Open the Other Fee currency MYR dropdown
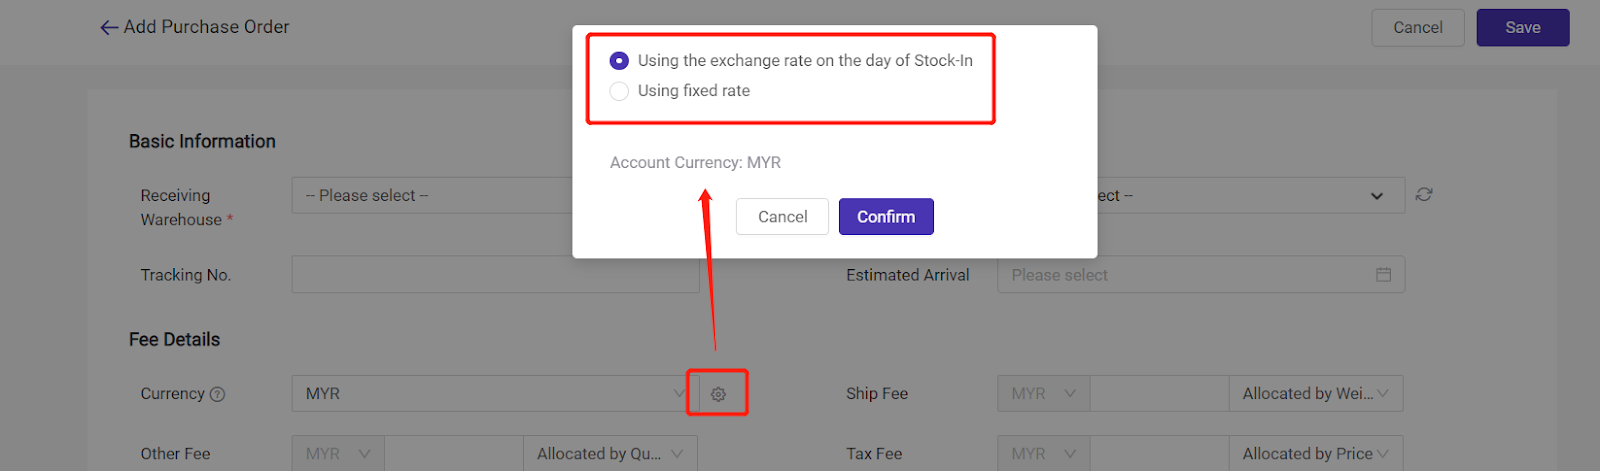The image size is (1600, 471). point(337,454)
